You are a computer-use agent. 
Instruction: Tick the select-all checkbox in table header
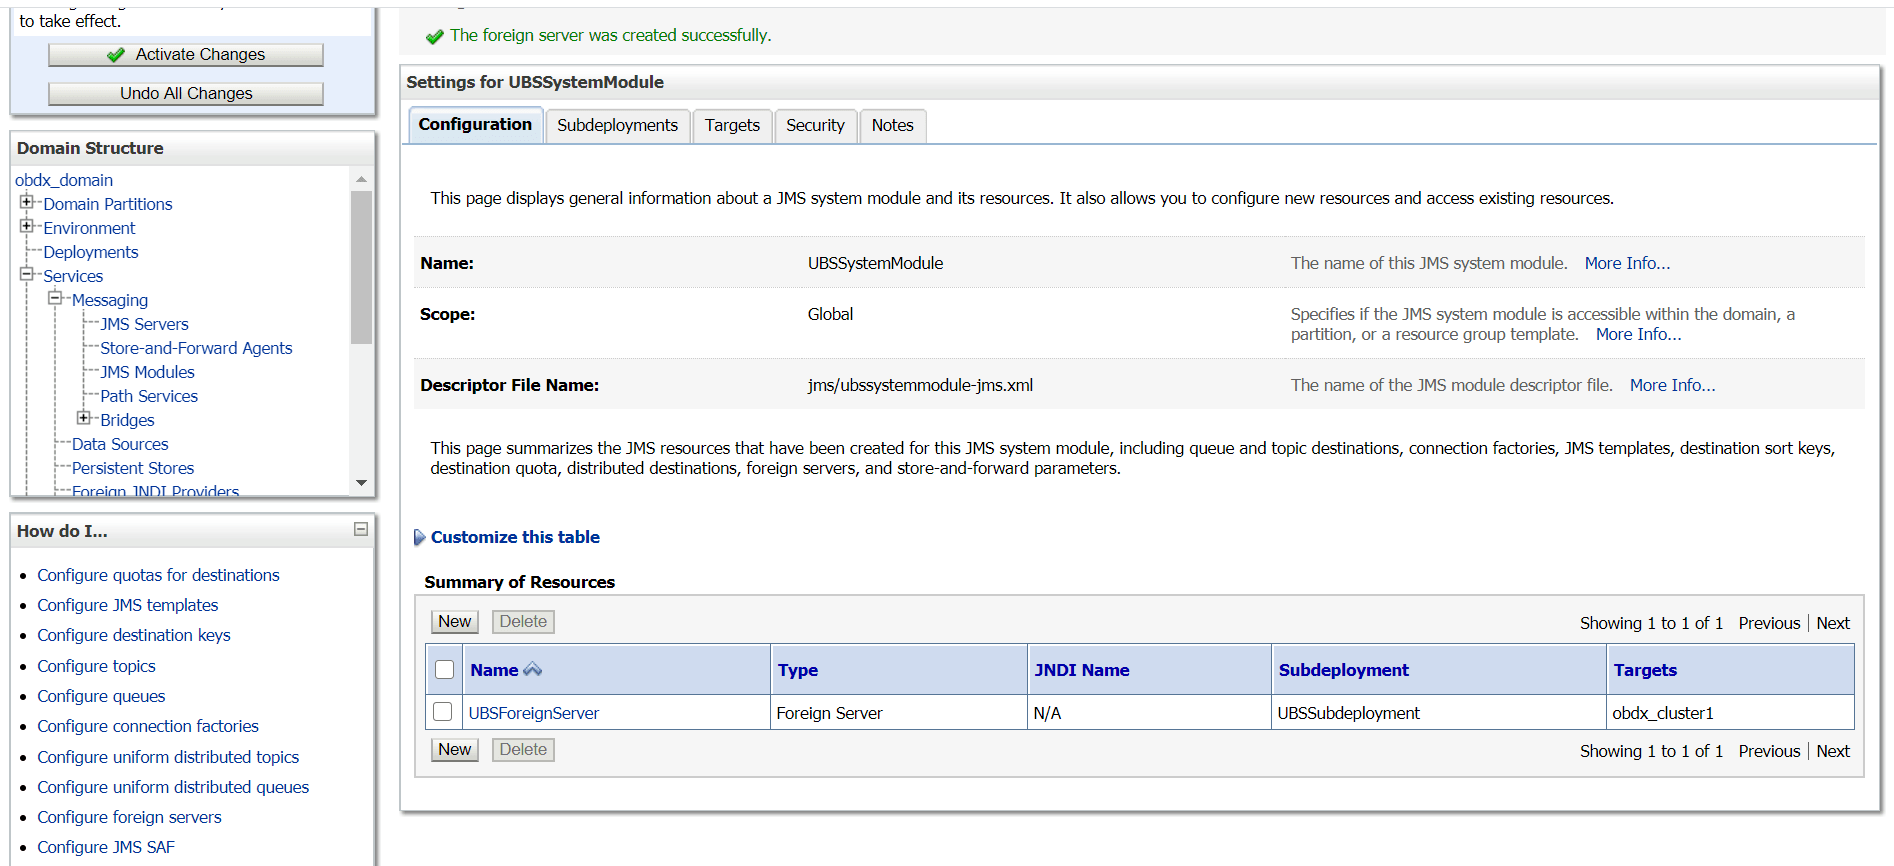point(445,670)
